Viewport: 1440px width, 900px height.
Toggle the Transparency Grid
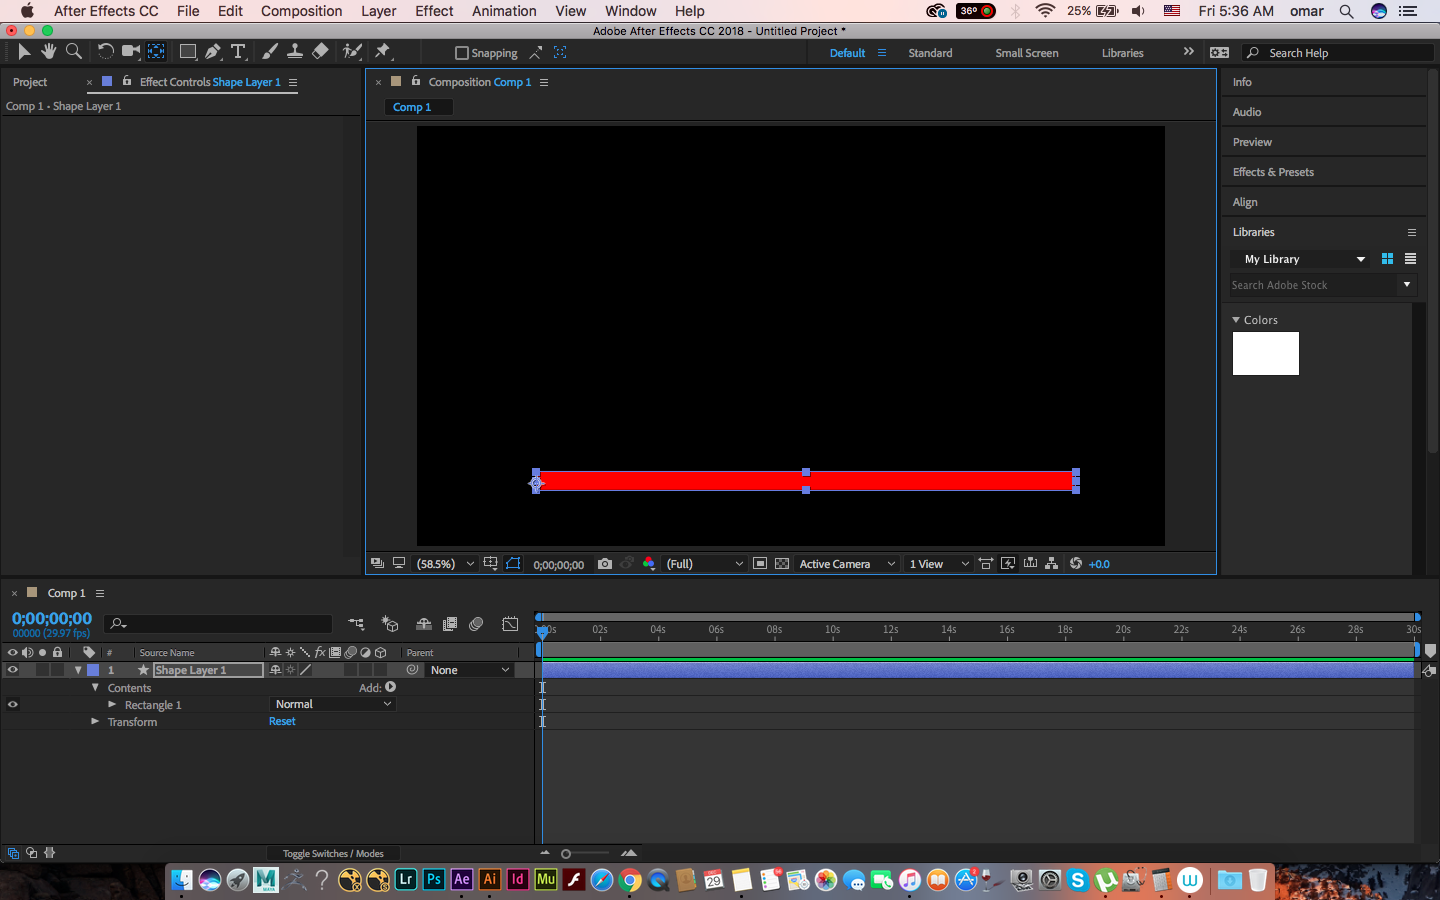[x=782, y=564]
